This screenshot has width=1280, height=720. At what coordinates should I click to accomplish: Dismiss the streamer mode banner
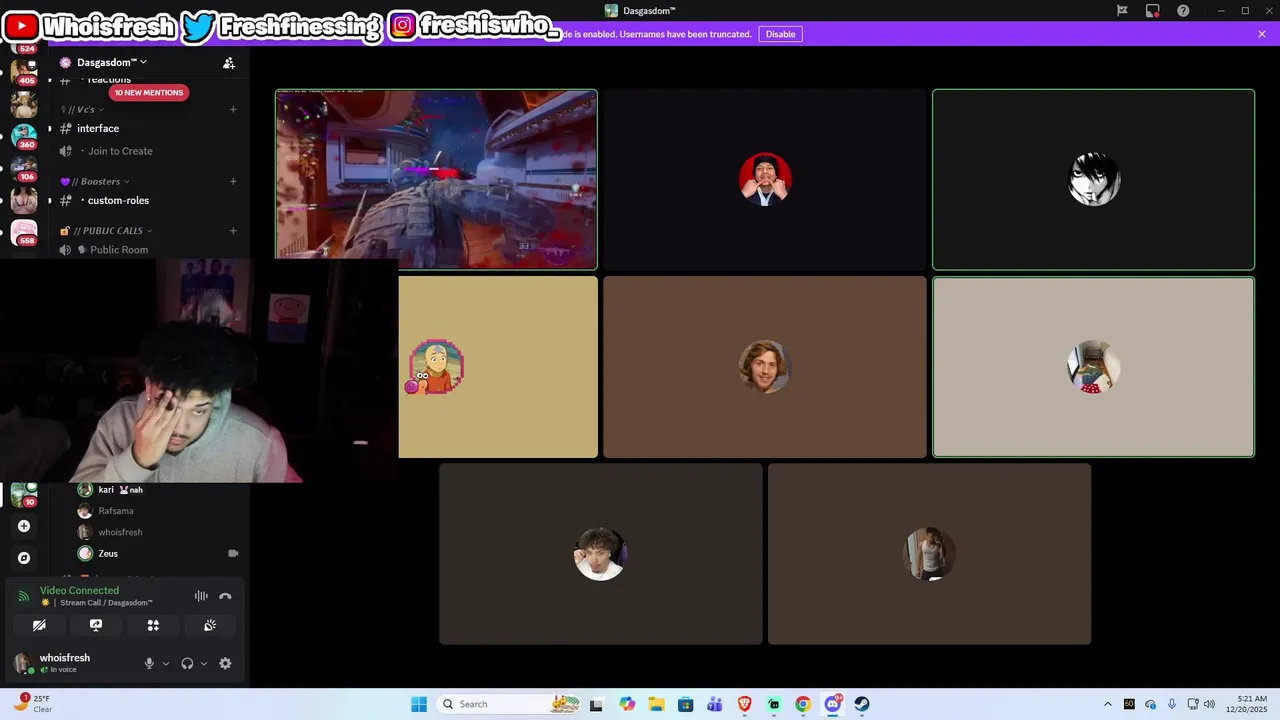tap(1262, 34)
